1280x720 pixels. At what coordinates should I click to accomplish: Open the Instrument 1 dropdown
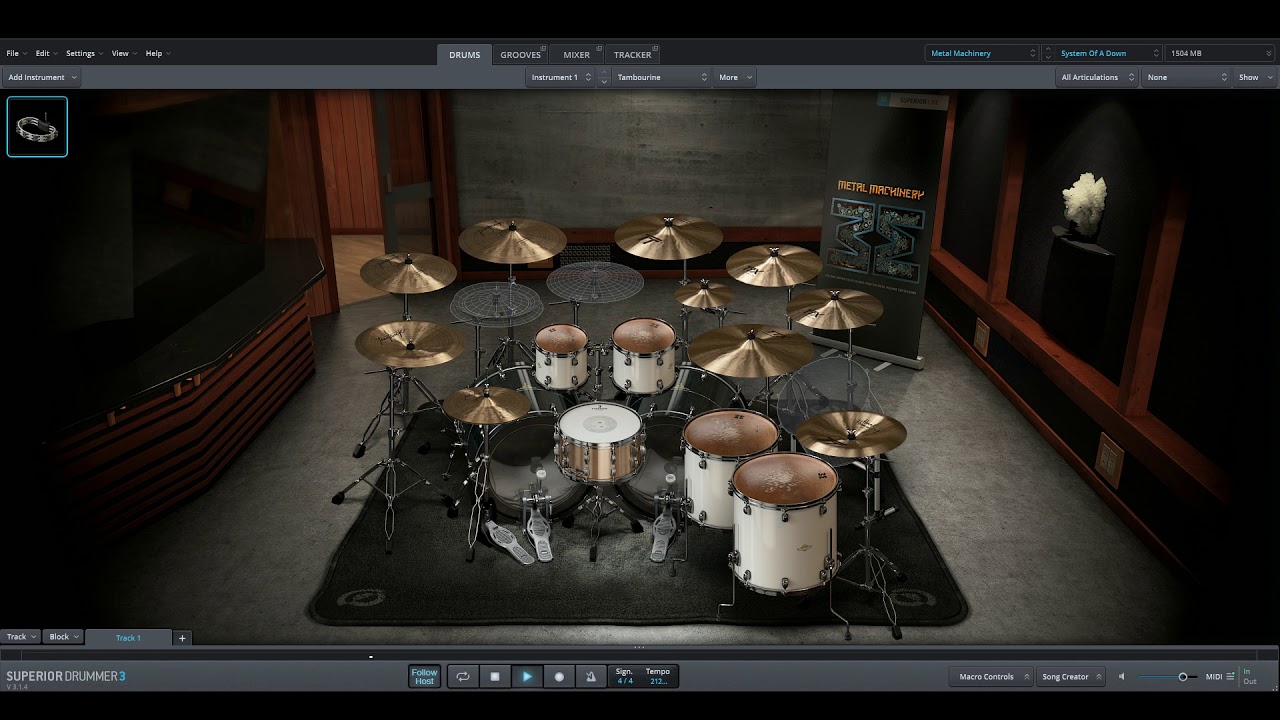[x=560, y=77]
